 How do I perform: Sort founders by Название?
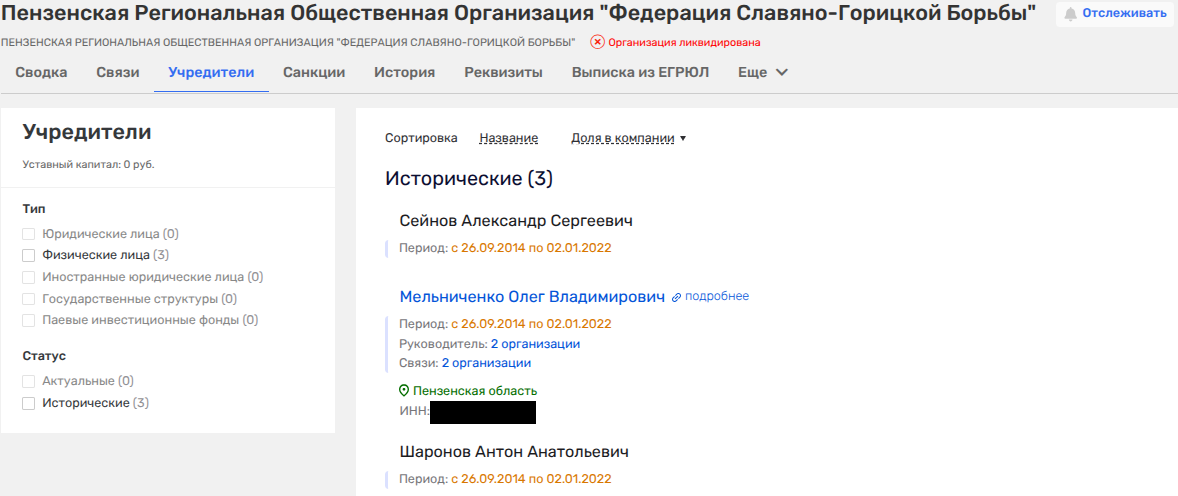coord(508,138)
